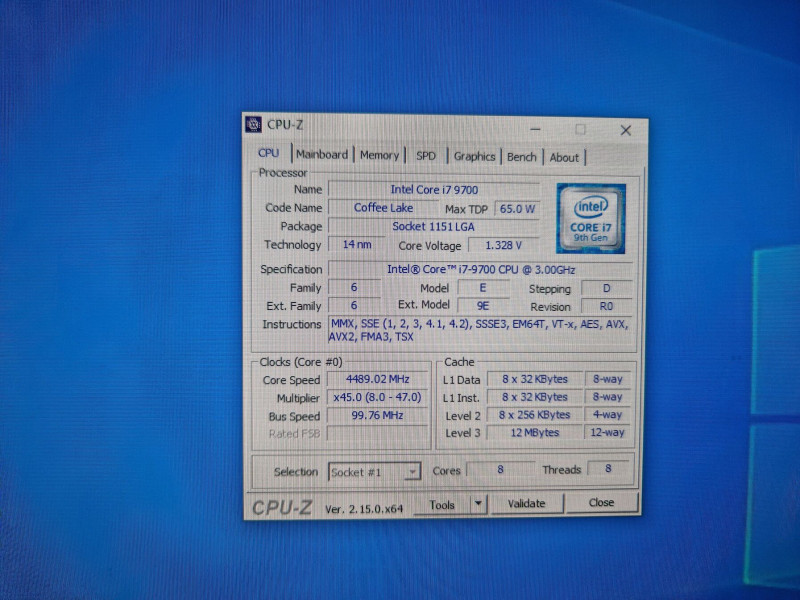
Task: Click the Core Speed value 4489.02 MHz
Action: 378,380
